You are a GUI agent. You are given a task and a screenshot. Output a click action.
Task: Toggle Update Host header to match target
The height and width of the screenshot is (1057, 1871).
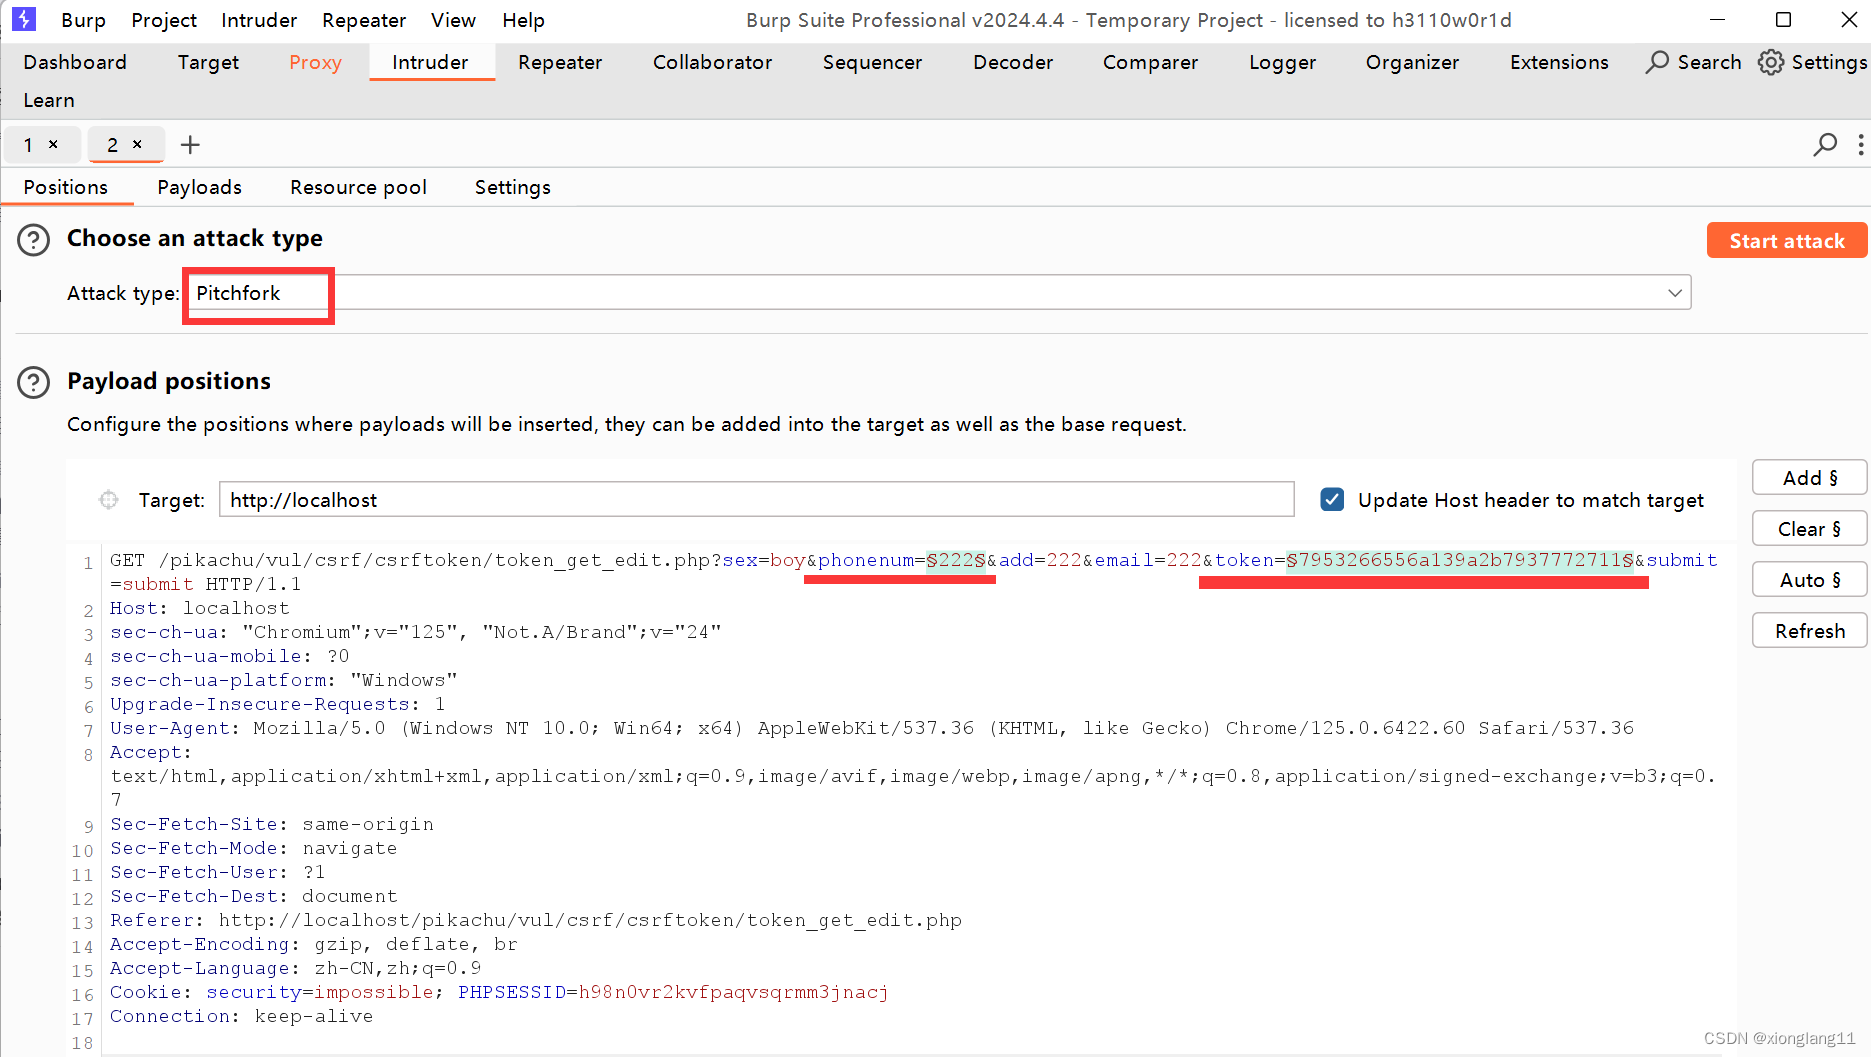click(x=1332, y=500)
